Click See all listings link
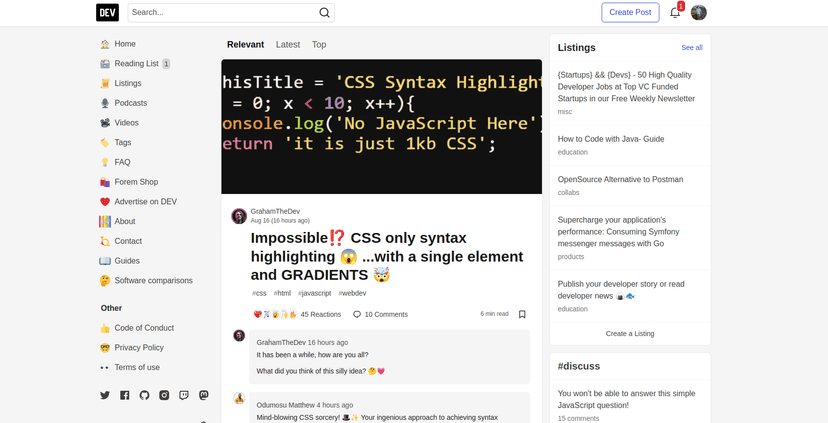This screenshot has width=828, height=423. pyautogui.click(x=692, y=48)
